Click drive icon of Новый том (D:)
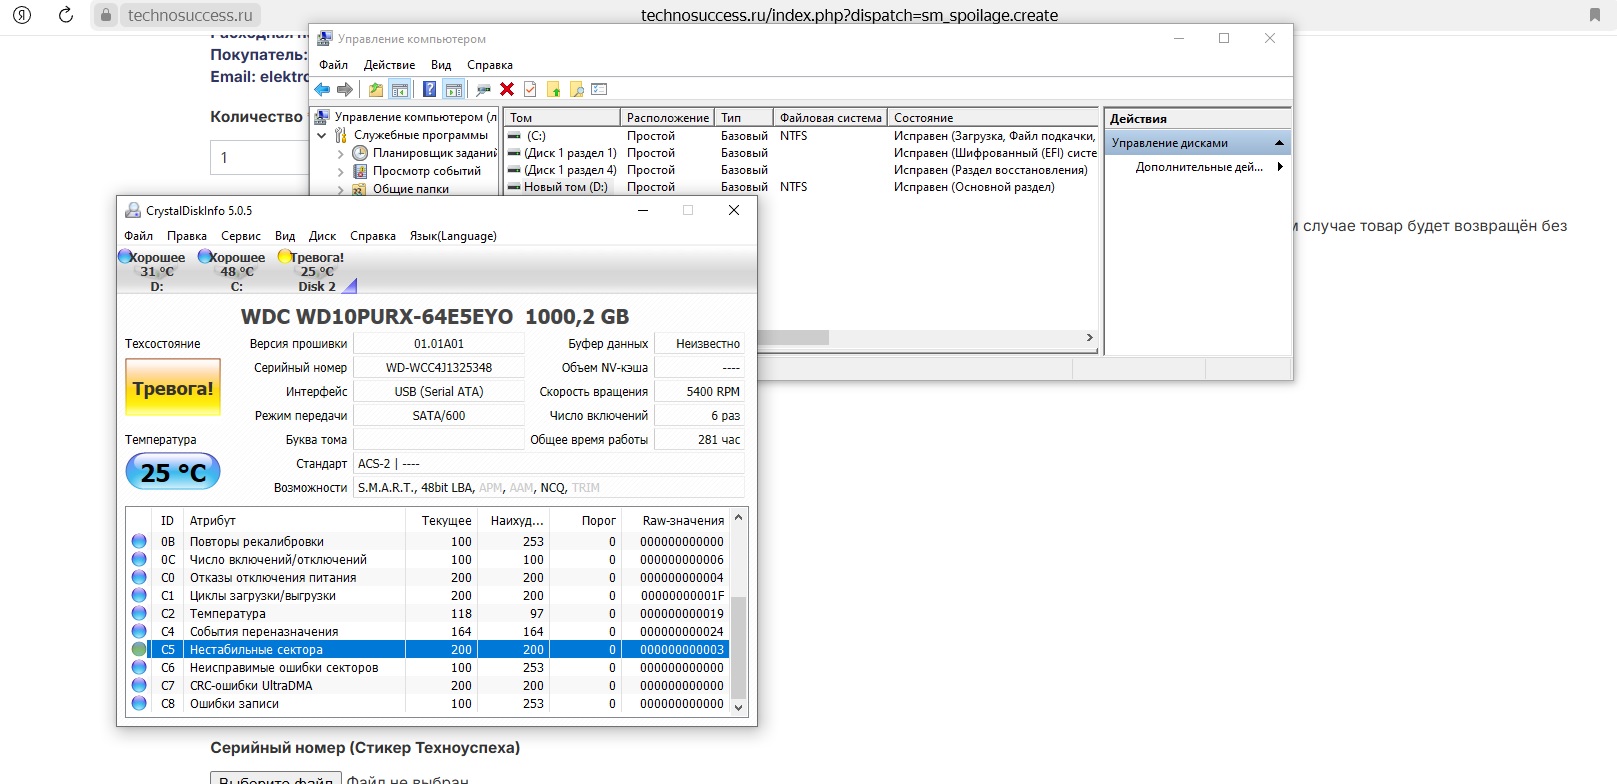Screen dimensions: 1617x784 (515, 187)
